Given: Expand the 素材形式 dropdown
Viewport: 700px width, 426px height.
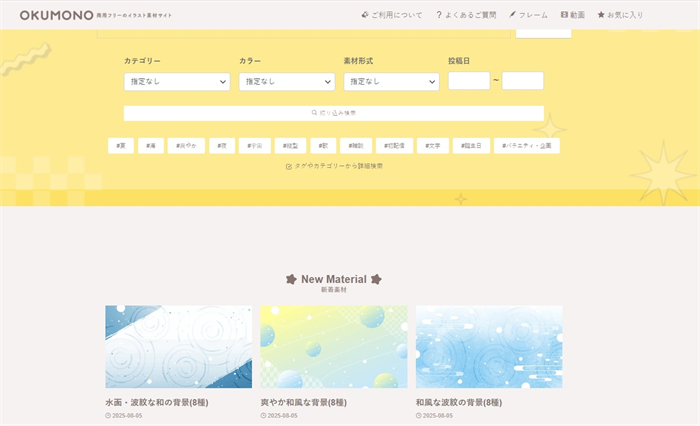Looking at the screenshot, I should pos(391,82).
